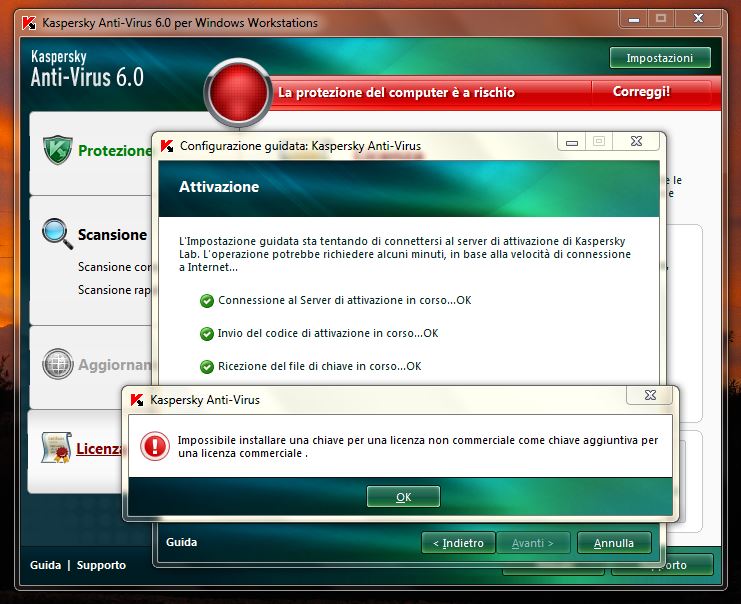
Task: Click the green checkmark for Invio del codice
Action: tap(207, 333)
